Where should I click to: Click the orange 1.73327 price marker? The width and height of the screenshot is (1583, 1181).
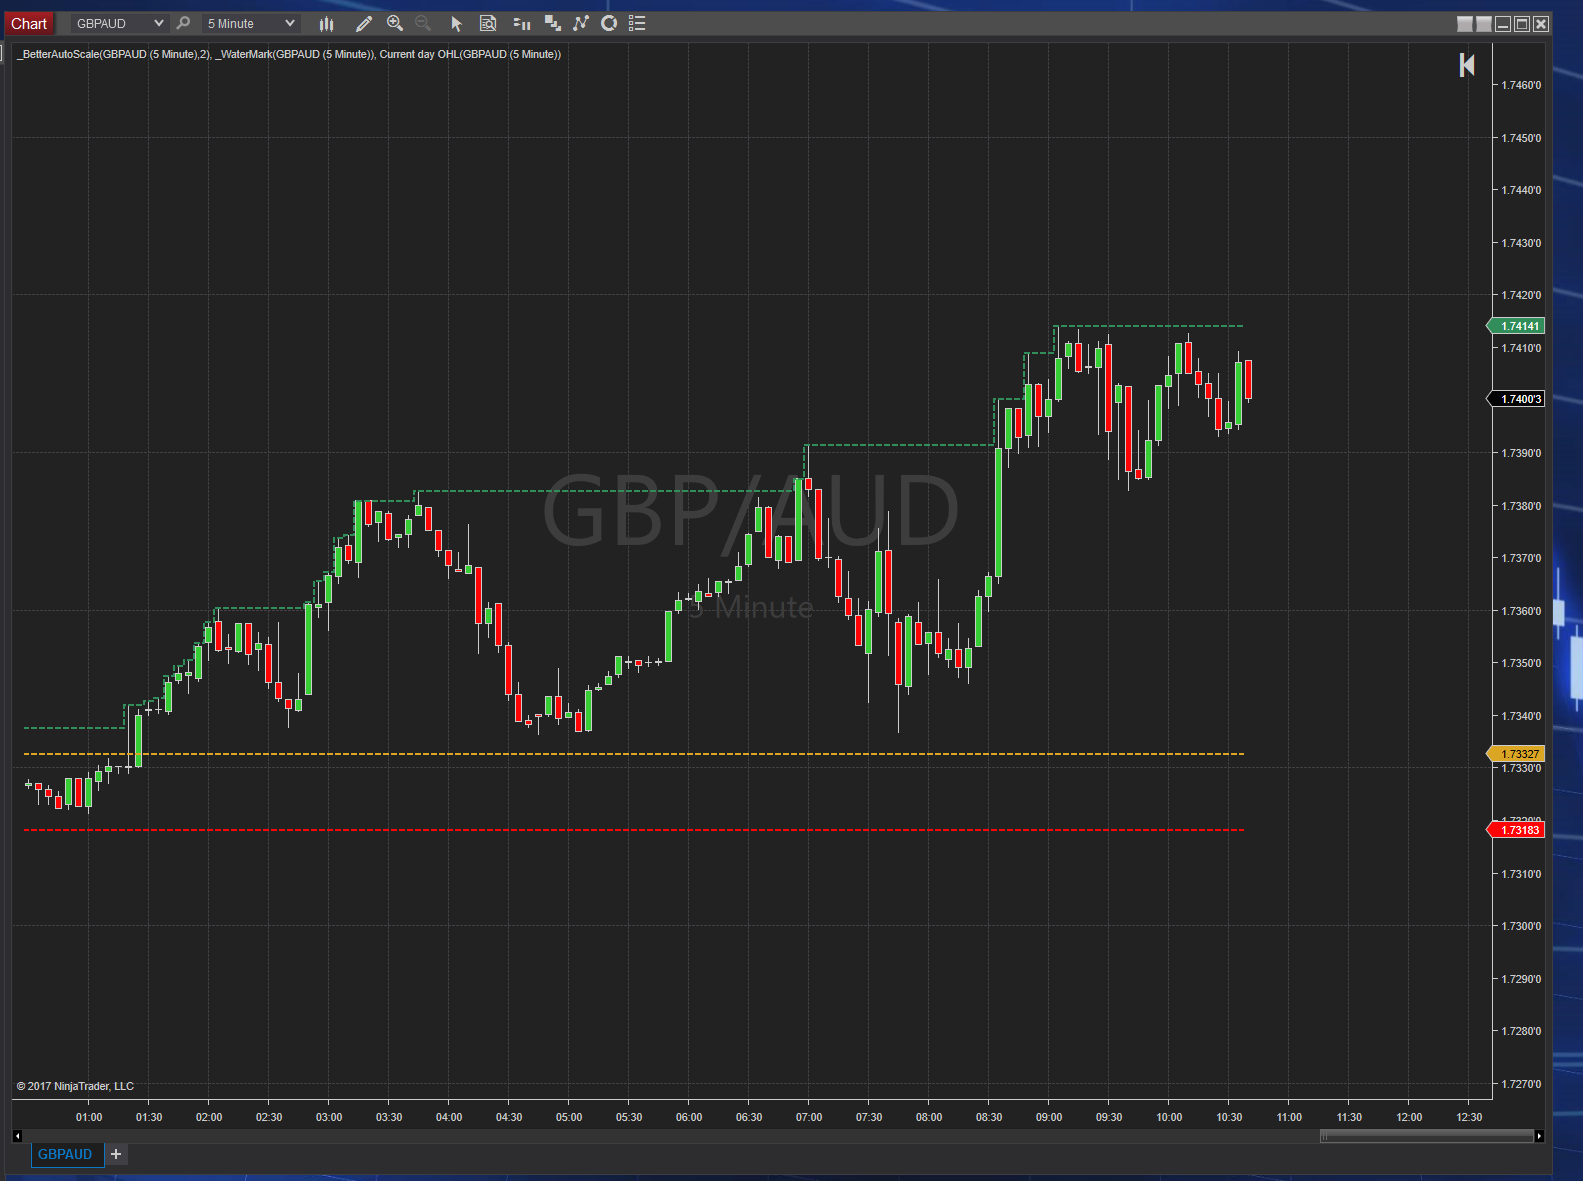[1518, 754]
